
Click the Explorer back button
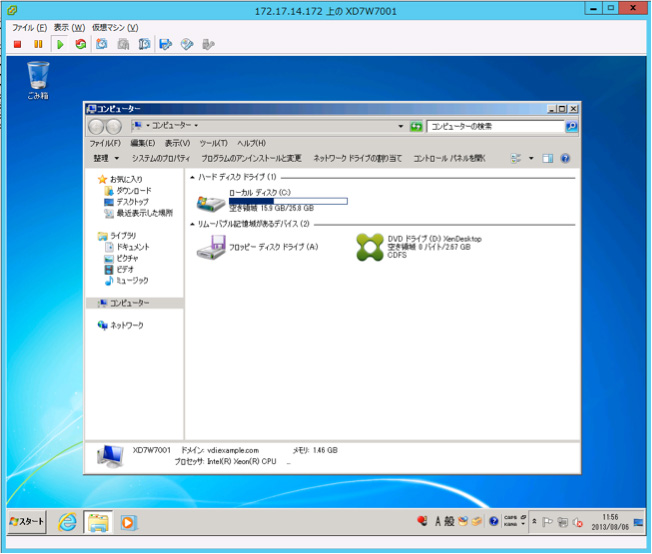(x=96, y=126)
